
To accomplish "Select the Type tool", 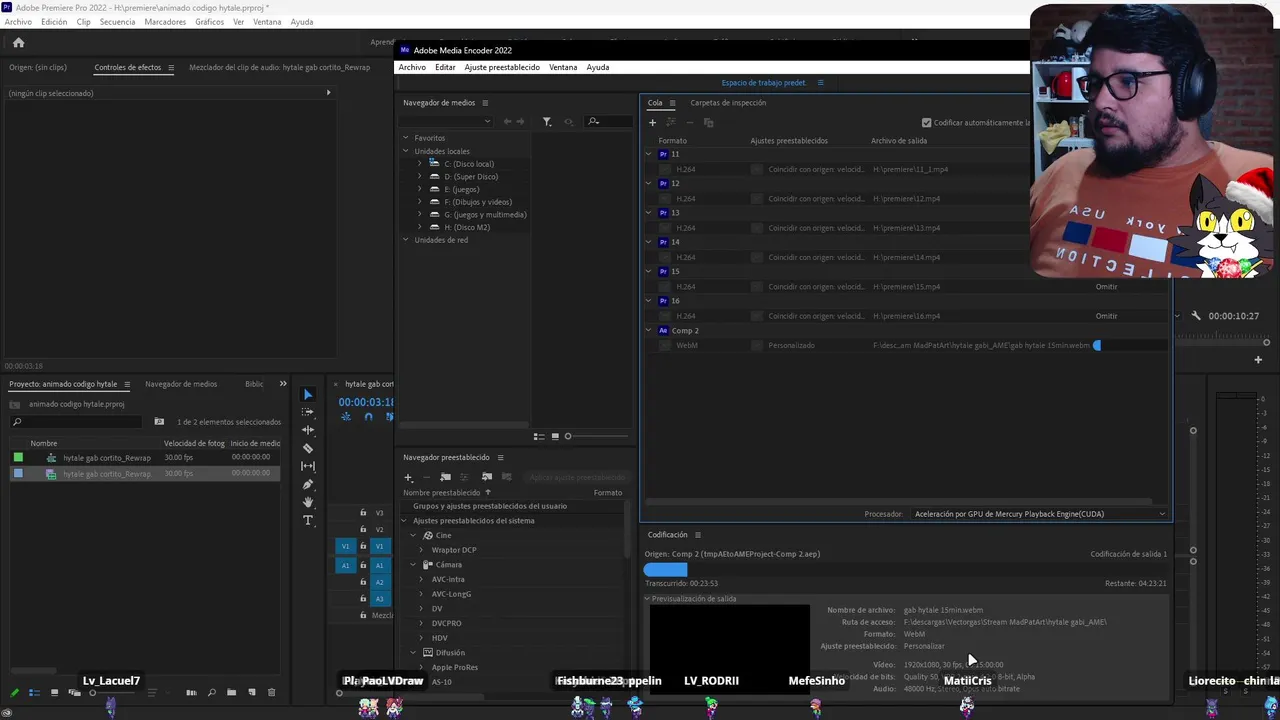I will coord(308,520).
